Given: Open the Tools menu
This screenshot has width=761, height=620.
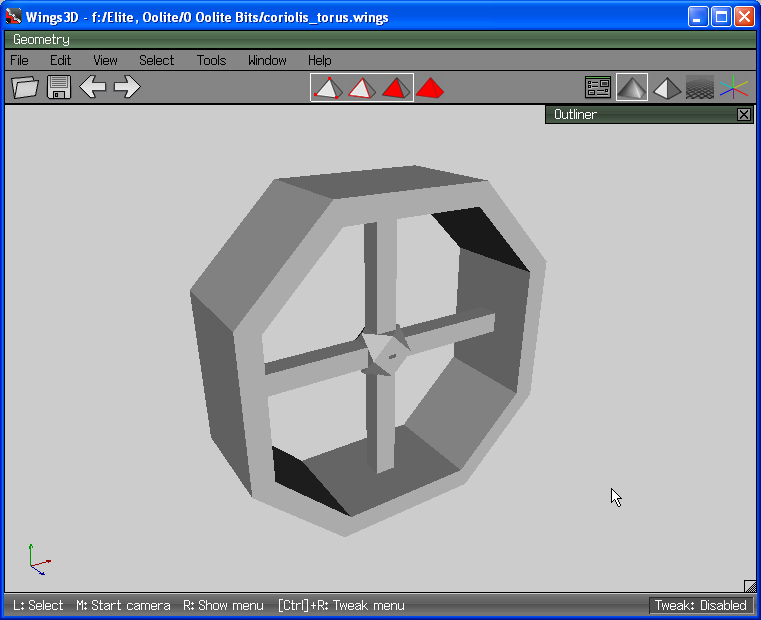Looking at the screenshot, I should 211,60.
